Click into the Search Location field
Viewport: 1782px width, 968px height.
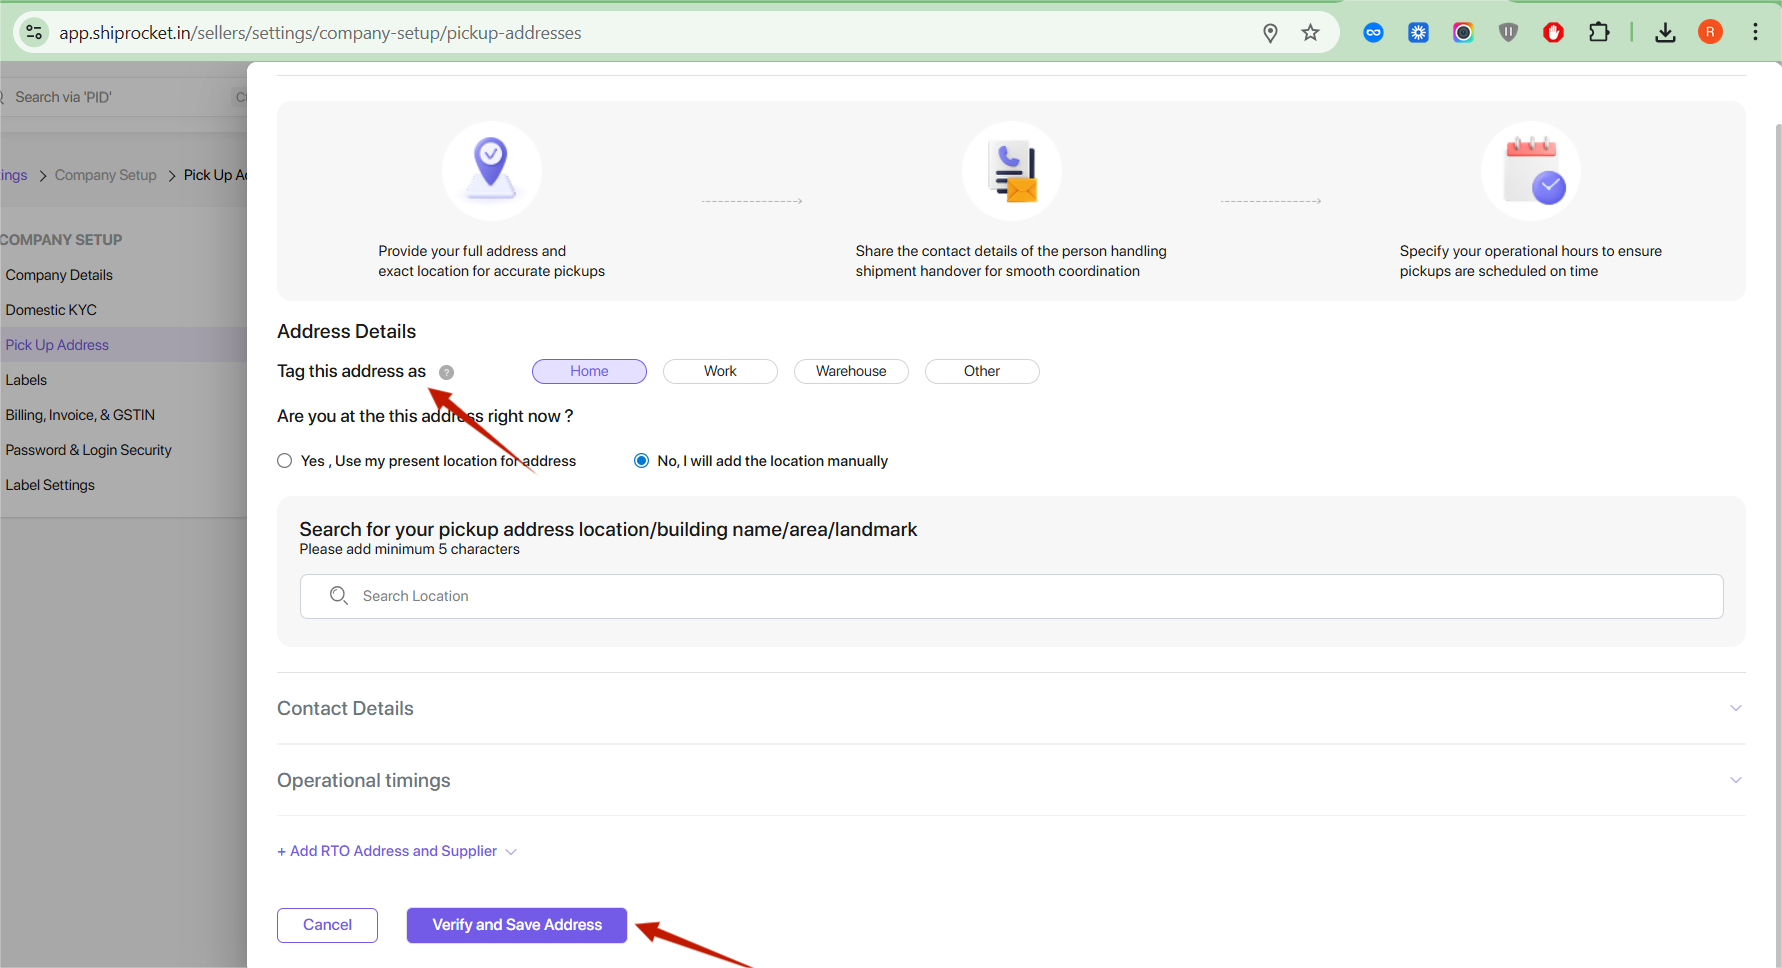tap(1010, 596)
